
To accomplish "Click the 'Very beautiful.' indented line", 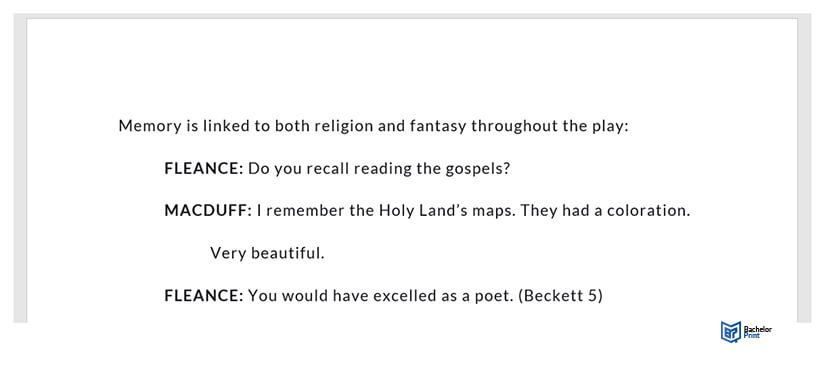I will point(267,253).
